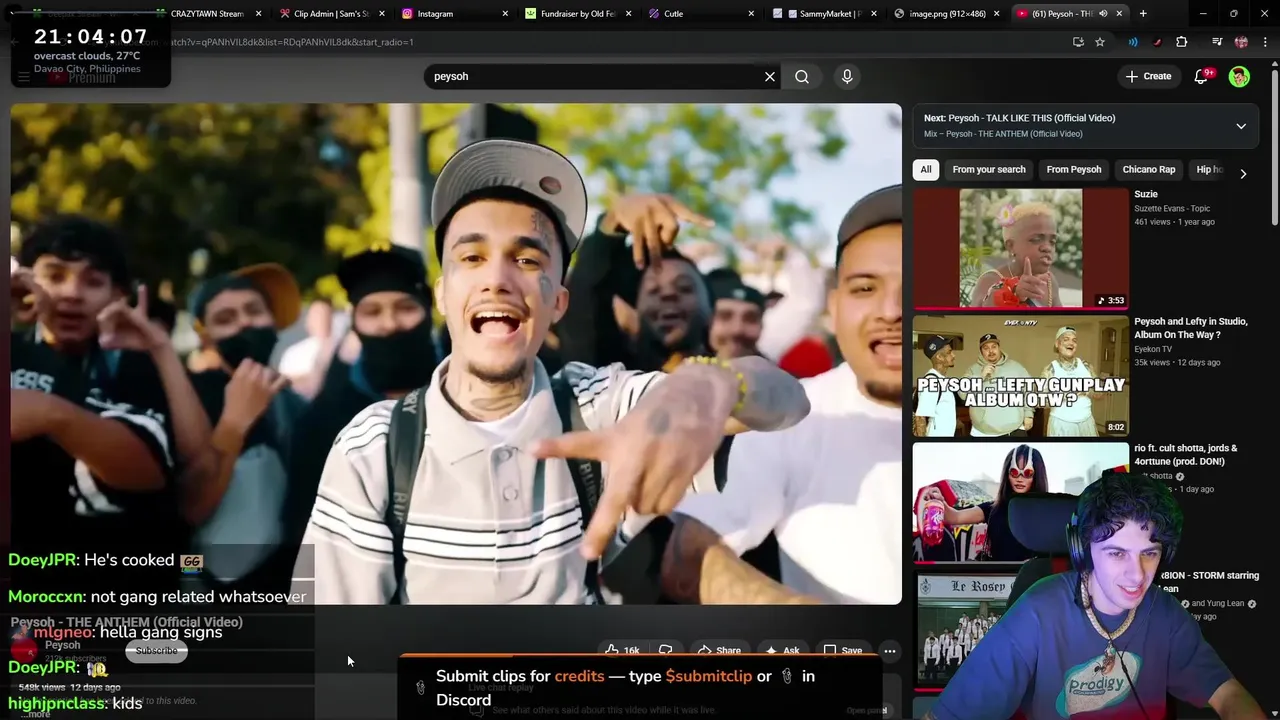
Task: Show more filter chips with right arrow
Action: point(1243,173)
